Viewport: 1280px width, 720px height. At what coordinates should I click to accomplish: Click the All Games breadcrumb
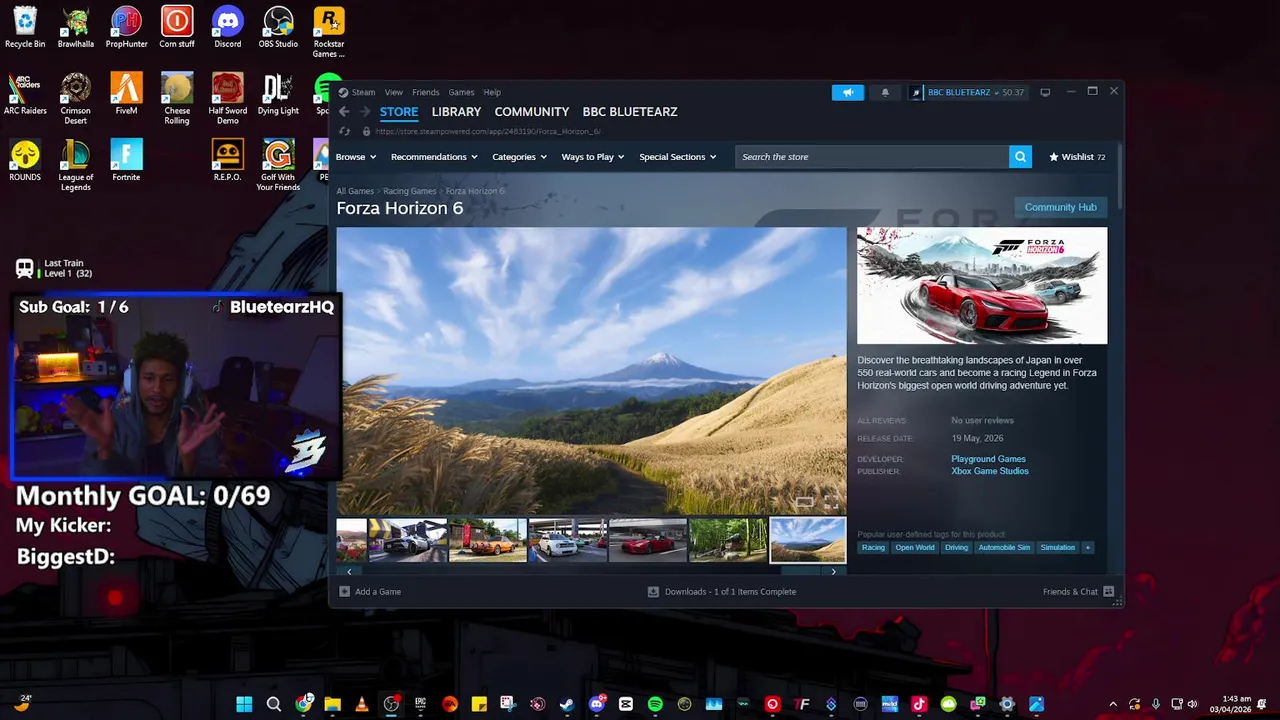point(355,191)
